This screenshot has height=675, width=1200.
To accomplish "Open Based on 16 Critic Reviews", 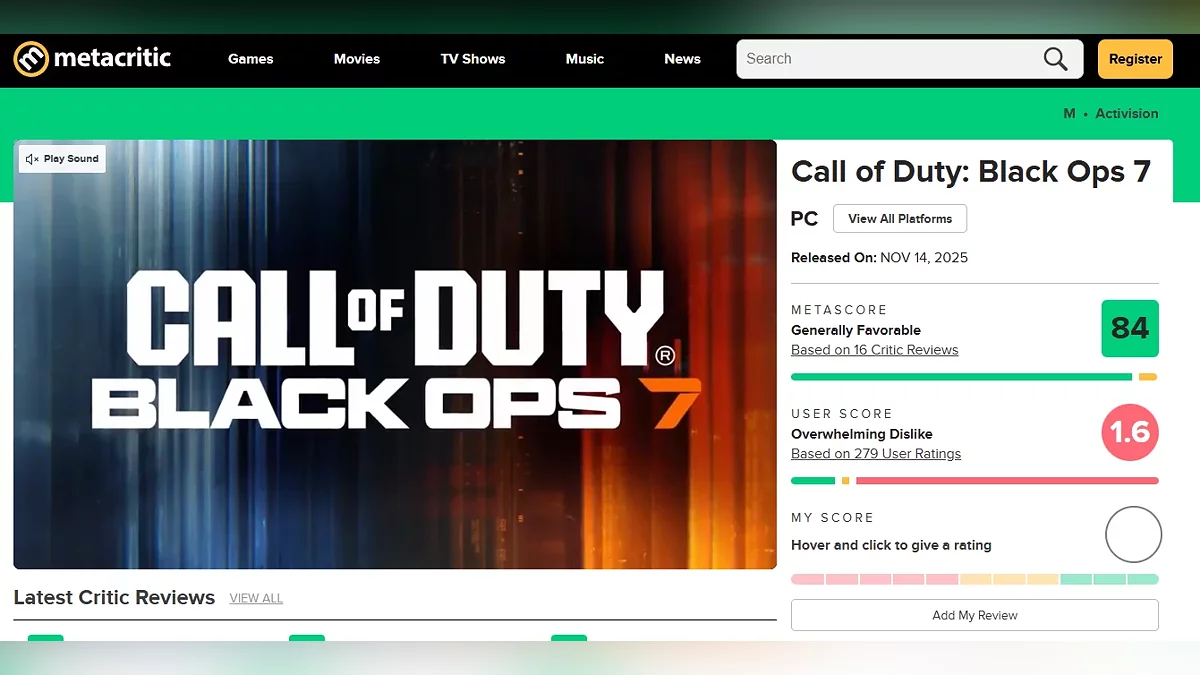I will pyautogui.click(x=874, y=350).
